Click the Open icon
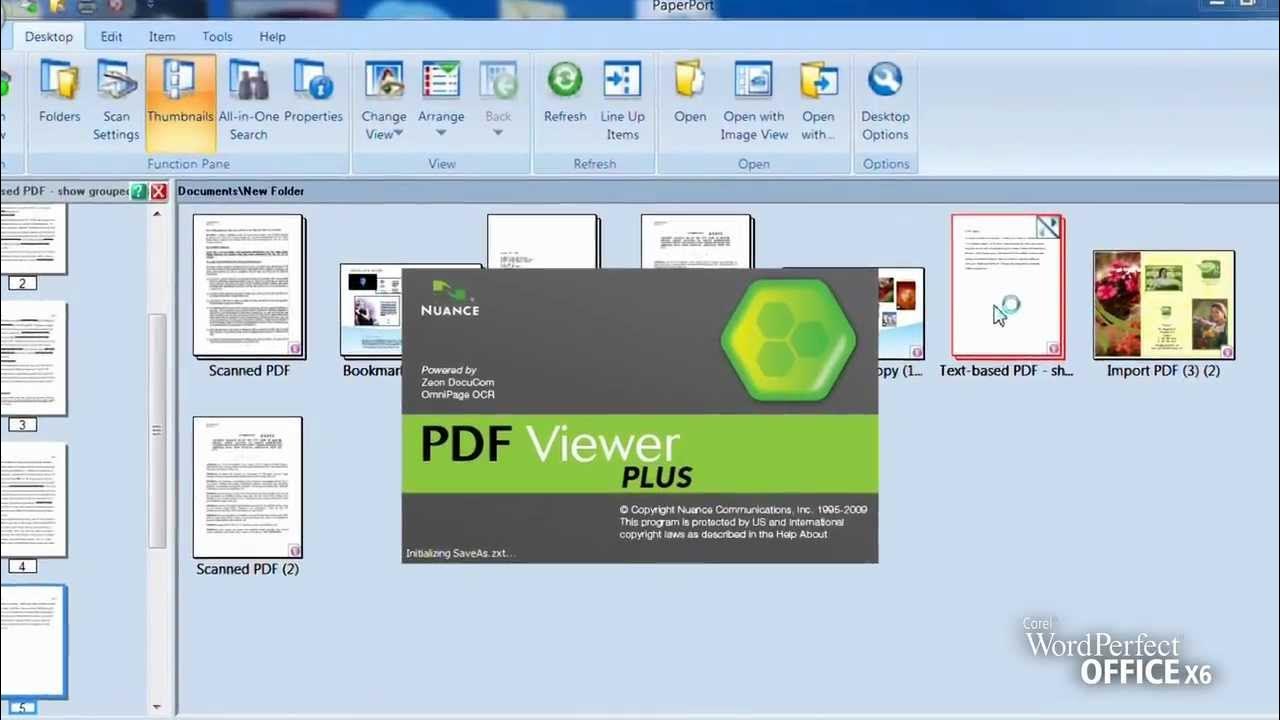 coord(690,80)
